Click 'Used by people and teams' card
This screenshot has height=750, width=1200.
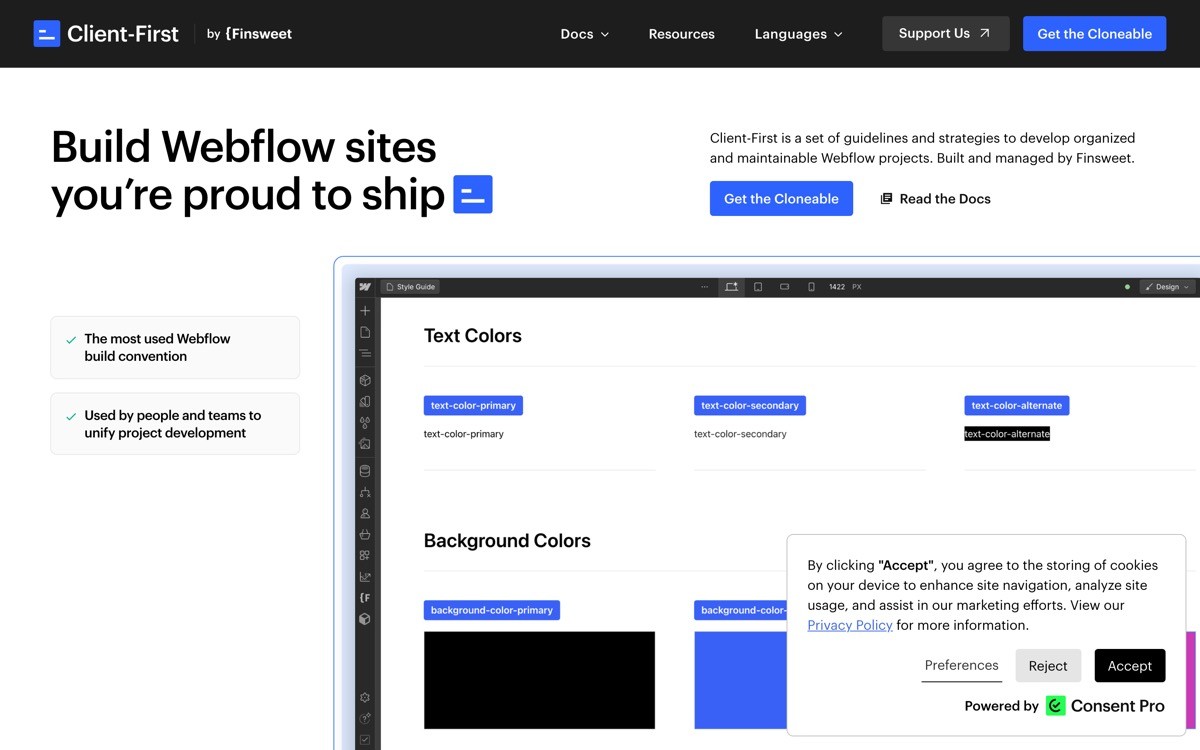click(x=175, y=424)
